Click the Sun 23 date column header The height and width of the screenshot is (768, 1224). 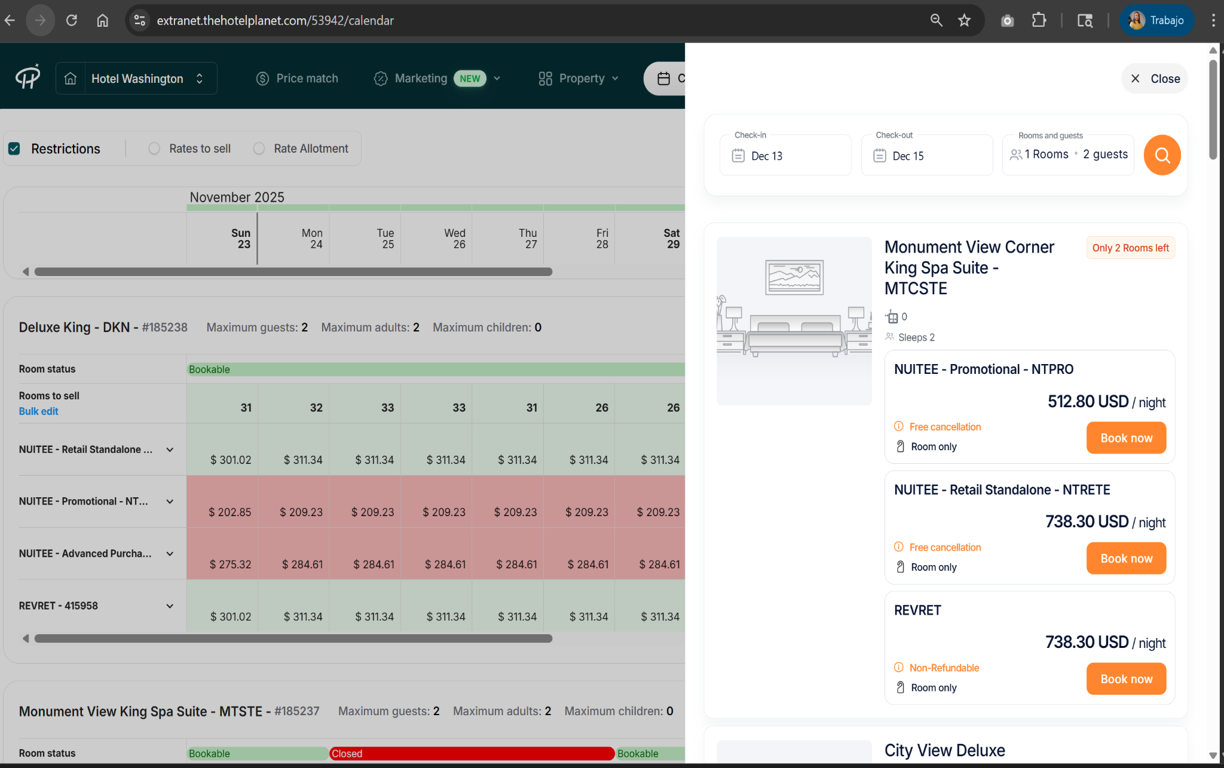222,238
